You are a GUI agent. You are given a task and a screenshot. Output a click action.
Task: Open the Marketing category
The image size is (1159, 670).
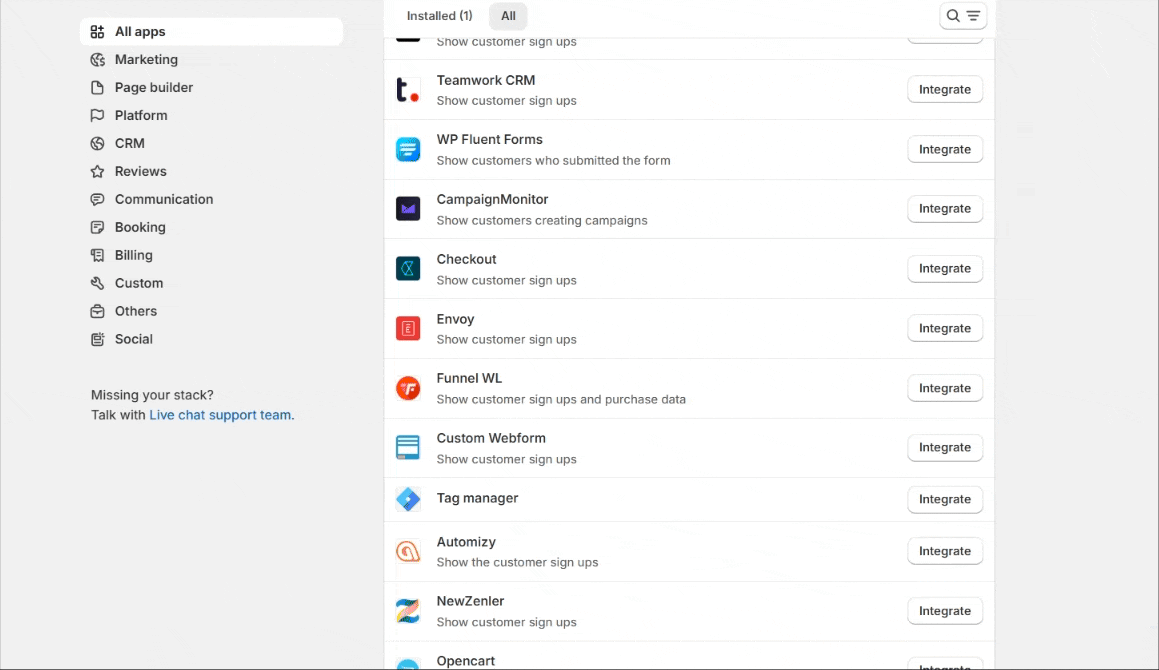[146, 60]
